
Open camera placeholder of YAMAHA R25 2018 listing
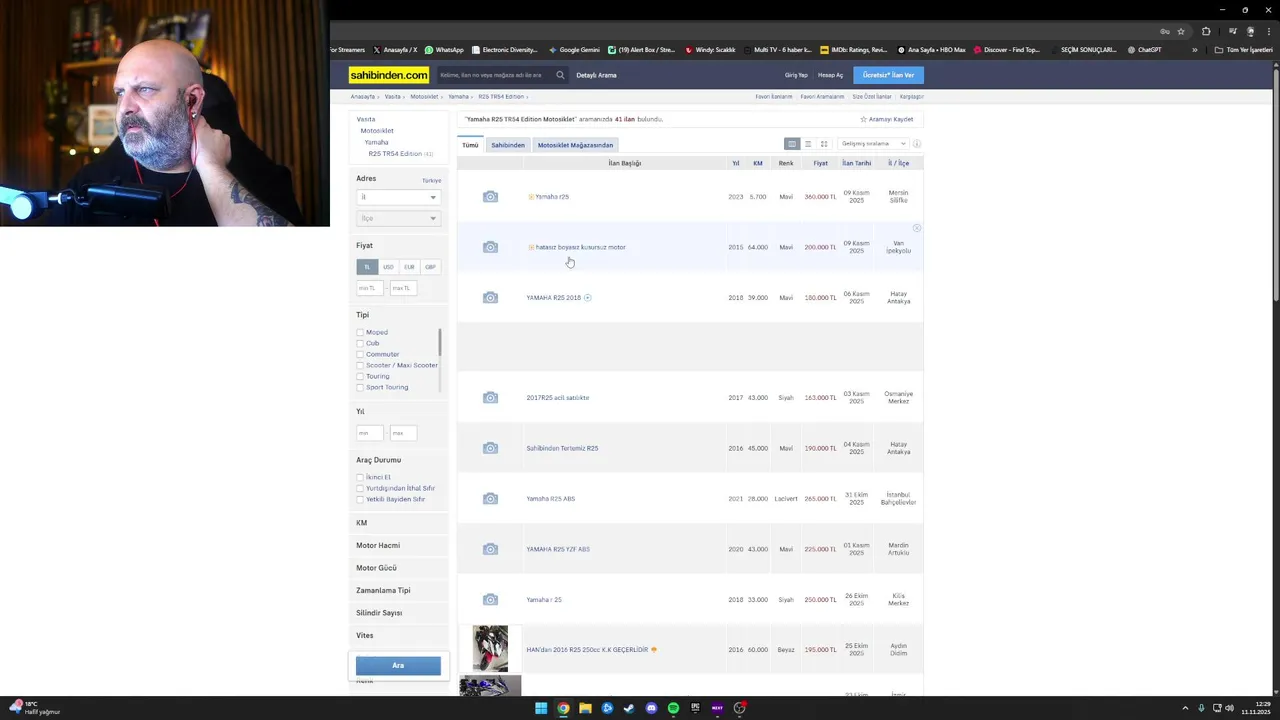coord(490,297)
